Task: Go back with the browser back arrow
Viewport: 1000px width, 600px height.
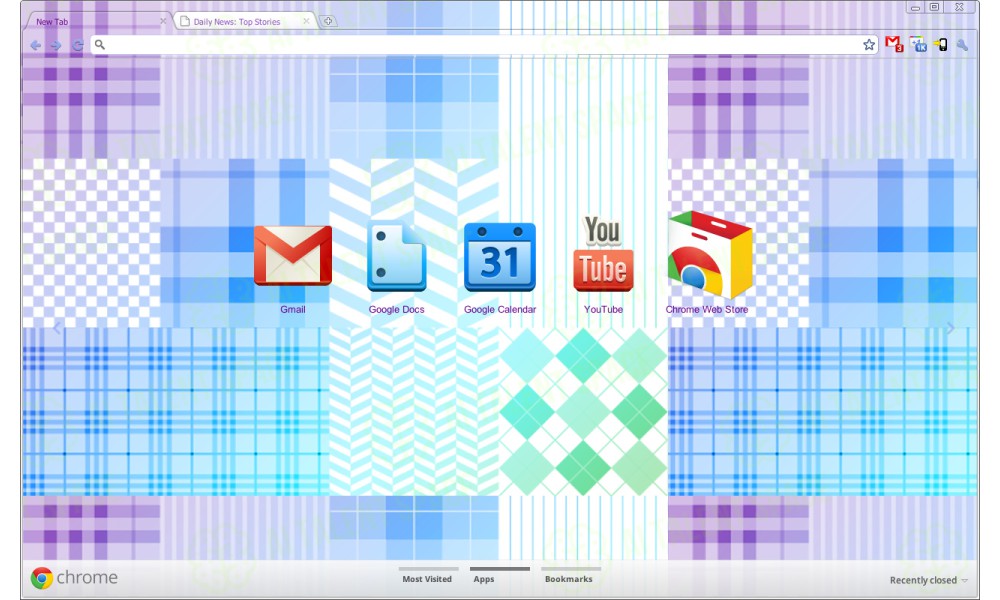Action: coord(36,45)
